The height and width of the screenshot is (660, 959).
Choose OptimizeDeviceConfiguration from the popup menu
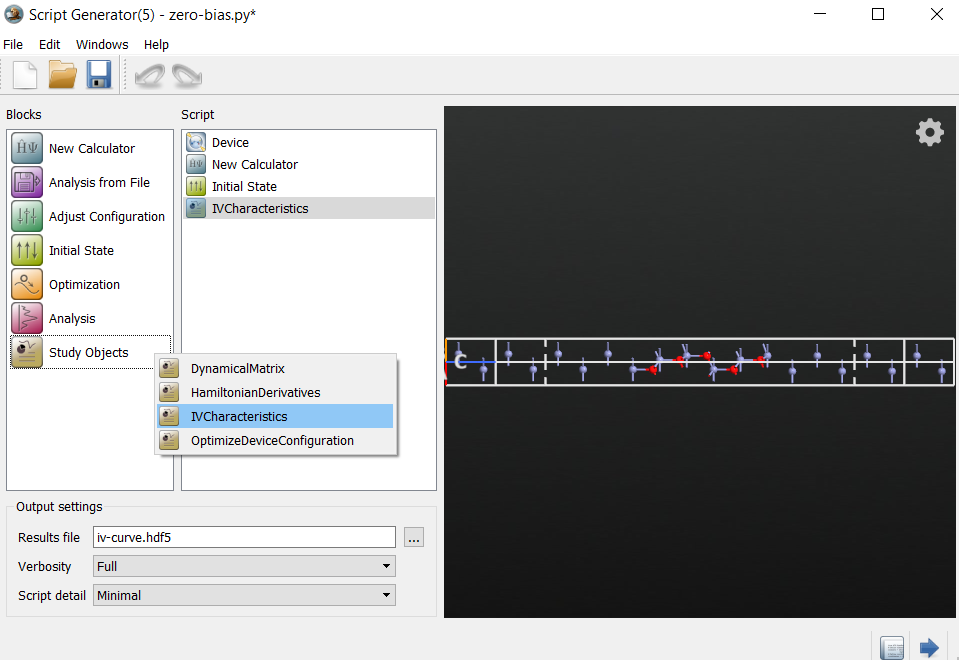pyautogui.click(x=275, y=440)
